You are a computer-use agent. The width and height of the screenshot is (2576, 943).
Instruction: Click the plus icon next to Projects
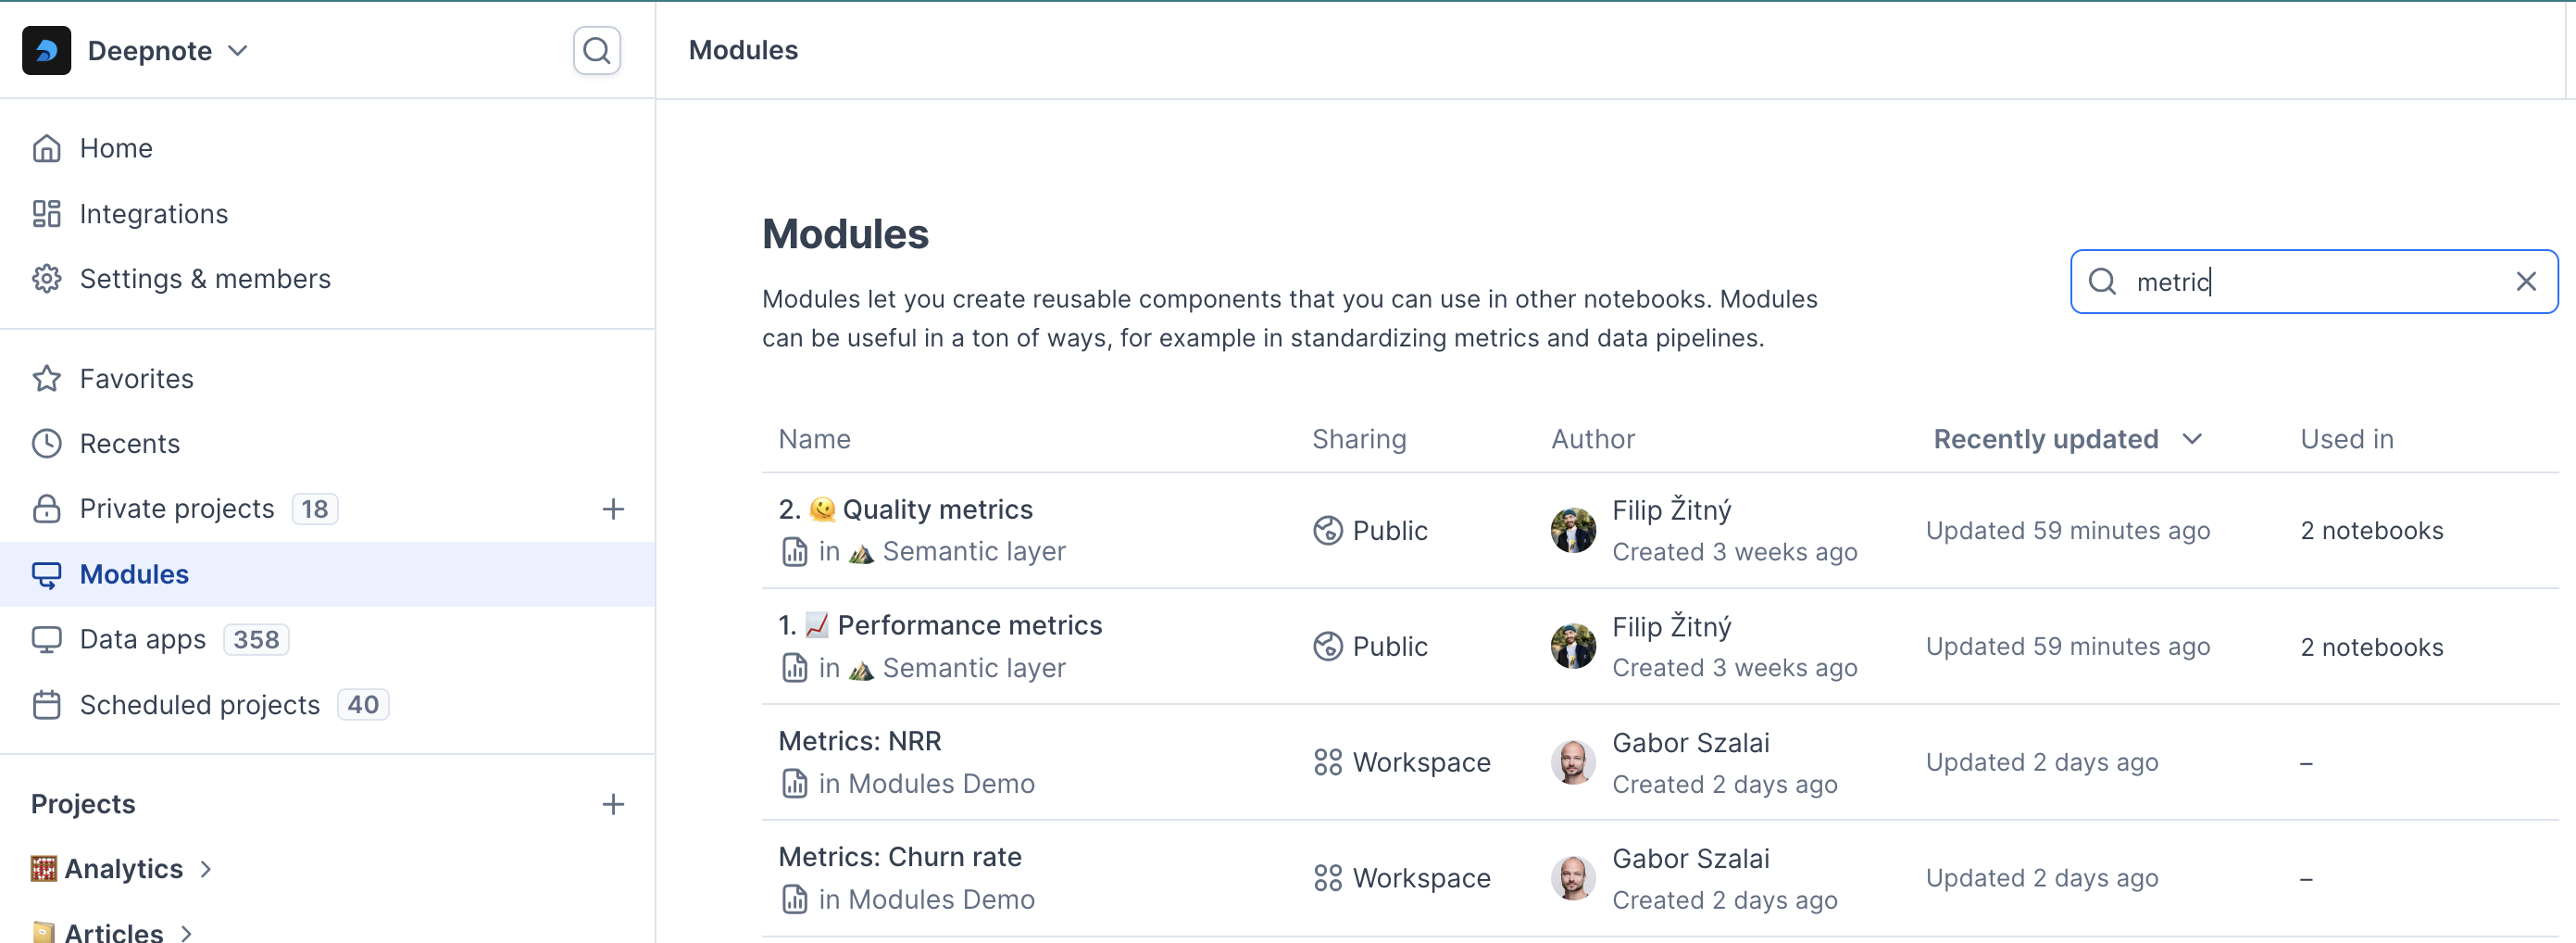coord(613,804)
